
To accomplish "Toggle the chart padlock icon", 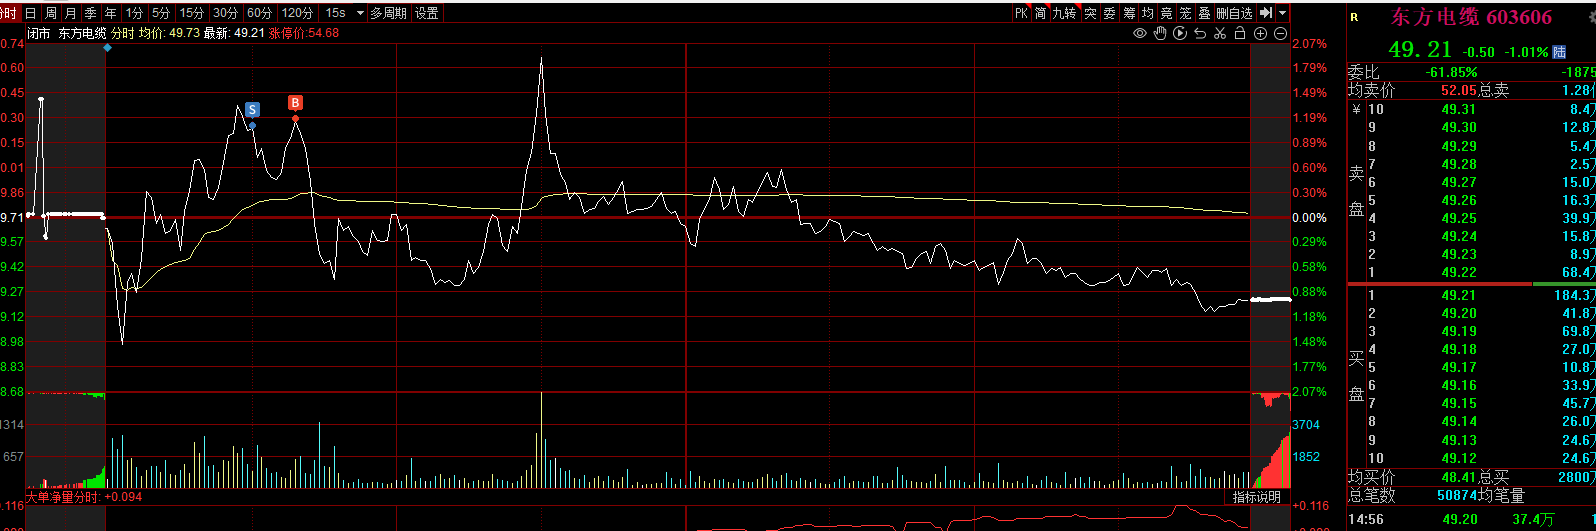I will click(x=1240, y=34).
